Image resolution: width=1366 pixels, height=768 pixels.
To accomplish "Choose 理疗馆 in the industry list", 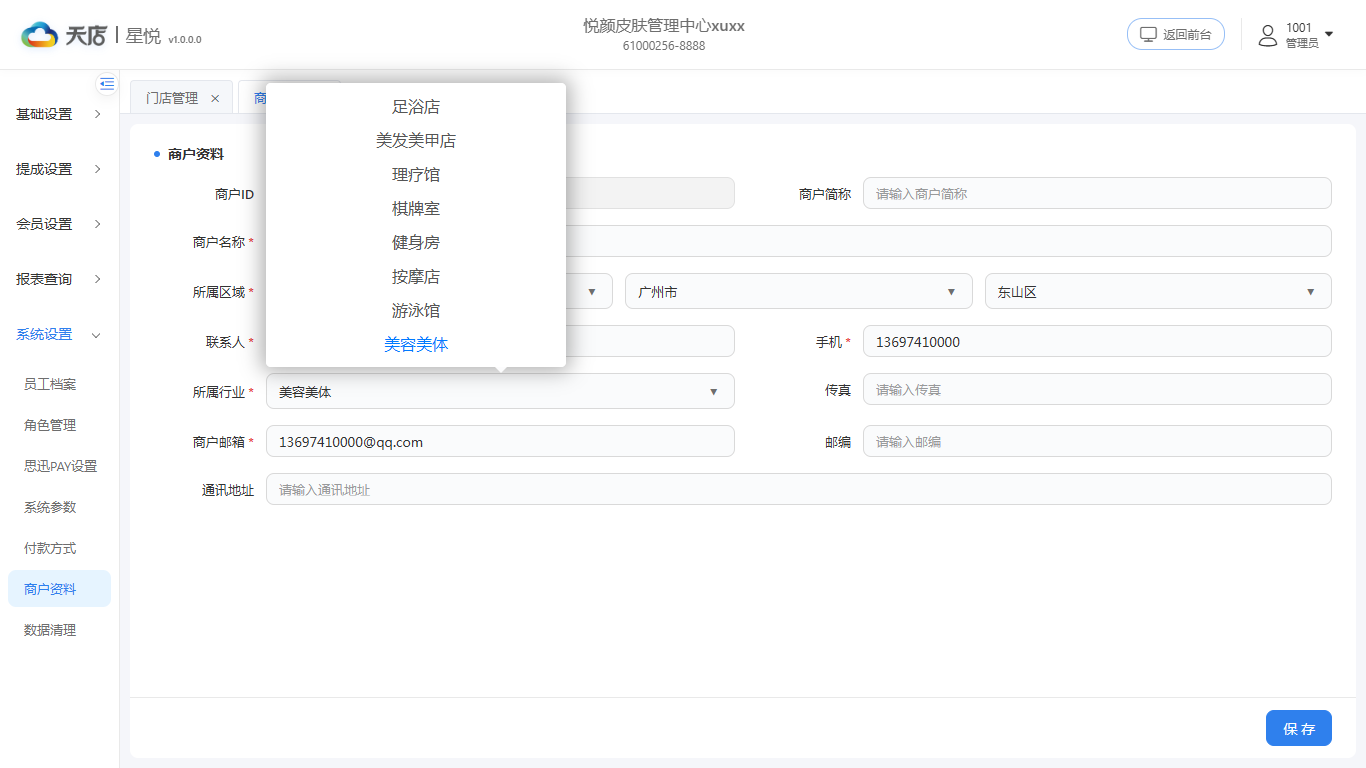I will coord(416,175).
